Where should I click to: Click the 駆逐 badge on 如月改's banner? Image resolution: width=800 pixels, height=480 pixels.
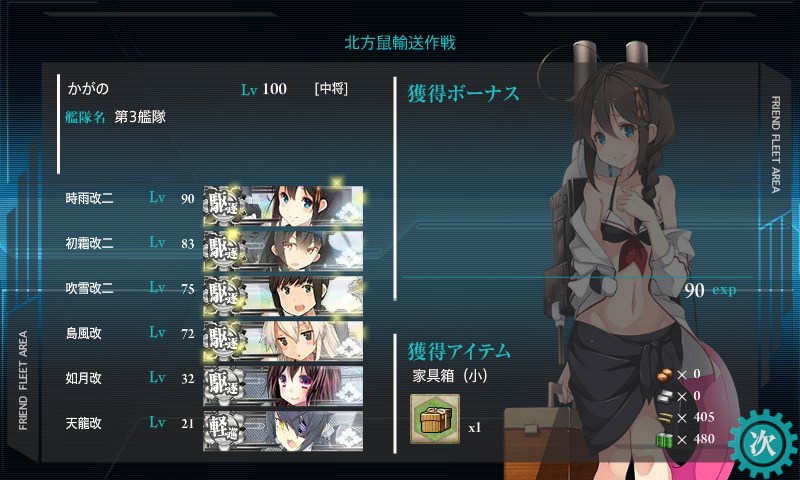coord(224,386)
